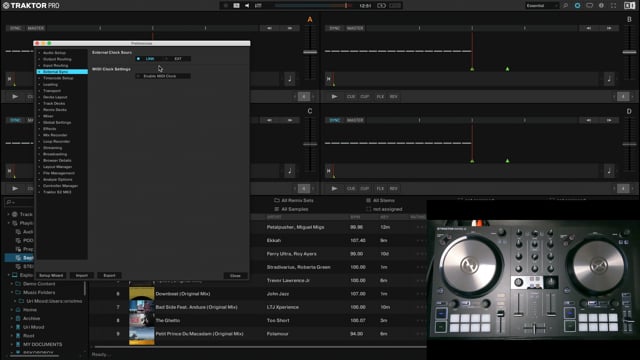Adjust the deck B tempo fader

point(629,52)
